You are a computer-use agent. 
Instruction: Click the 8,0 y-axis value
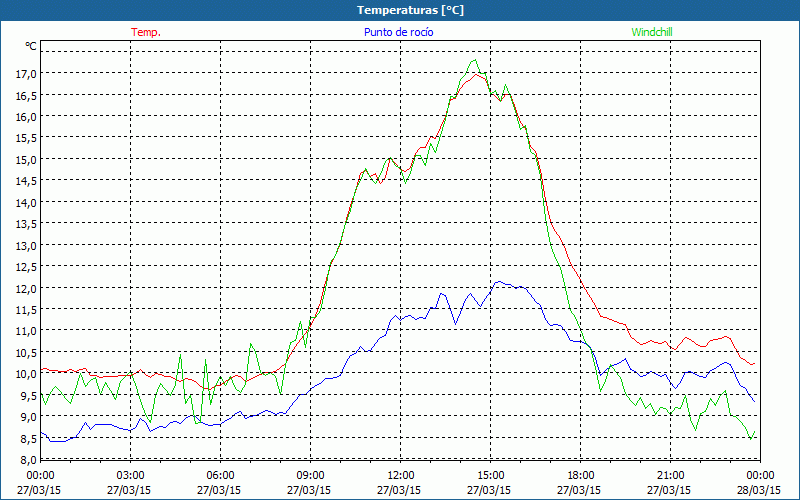[x=29, y=459]
